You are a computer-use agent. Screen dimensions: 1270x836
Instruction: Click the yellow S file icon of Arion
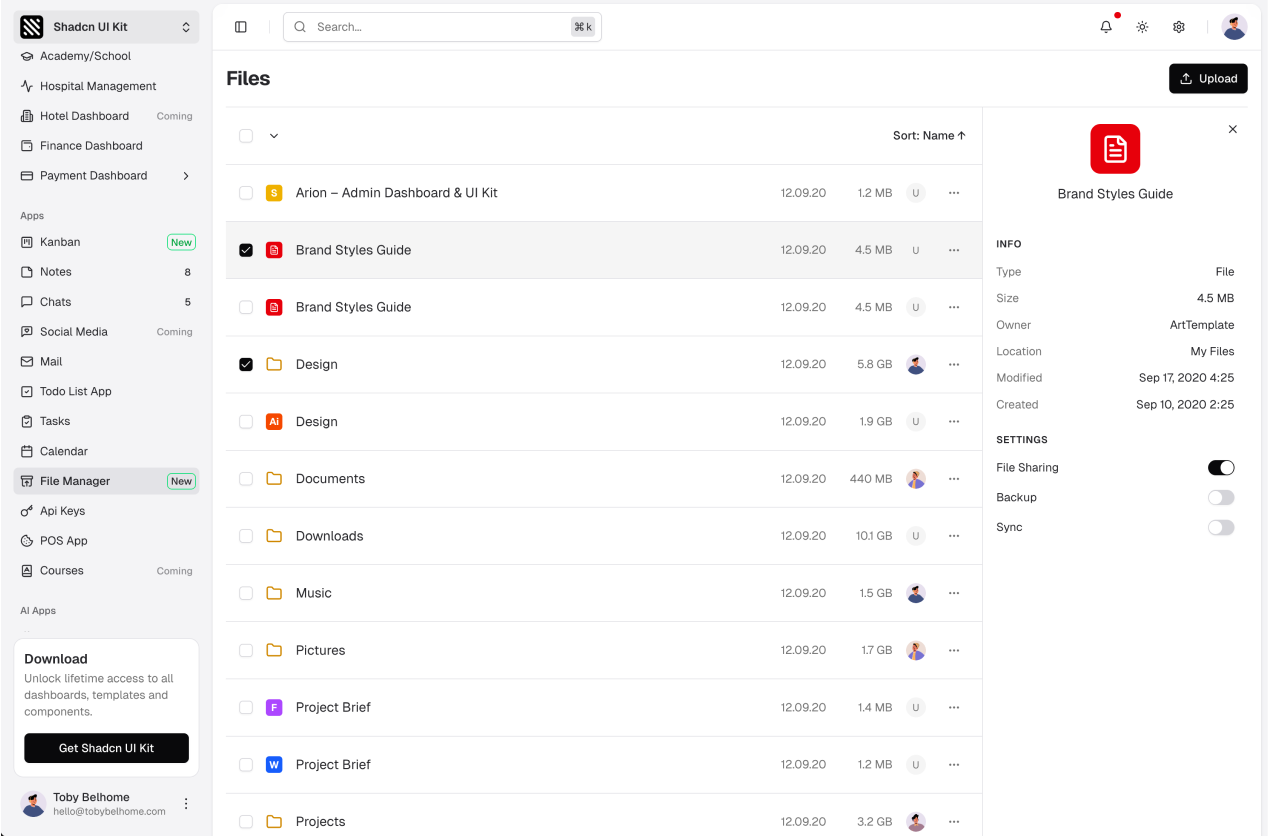point(274,193)
